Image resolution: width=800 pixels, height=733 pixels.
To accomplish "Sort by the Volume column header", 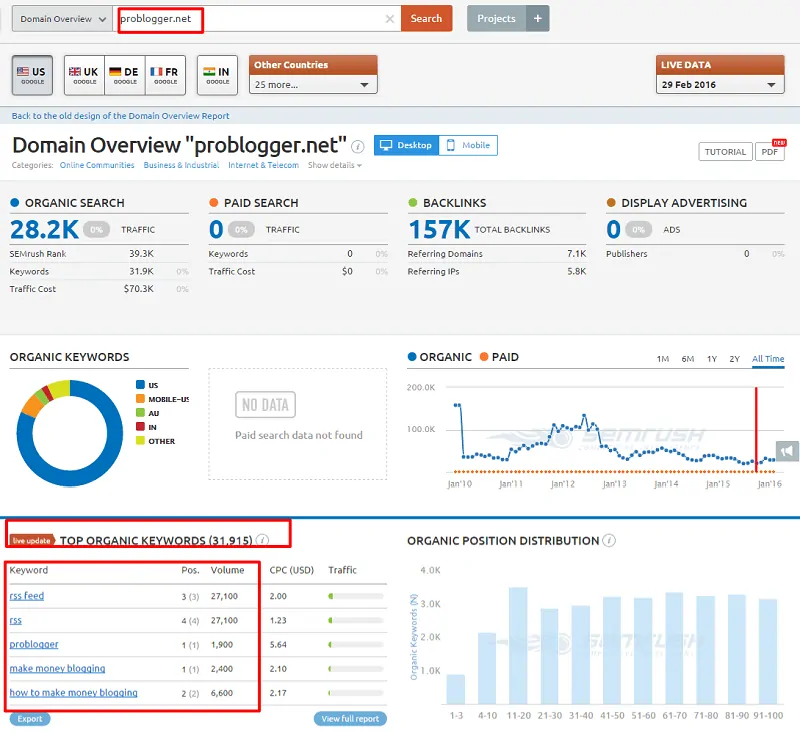I will (228, 570).
